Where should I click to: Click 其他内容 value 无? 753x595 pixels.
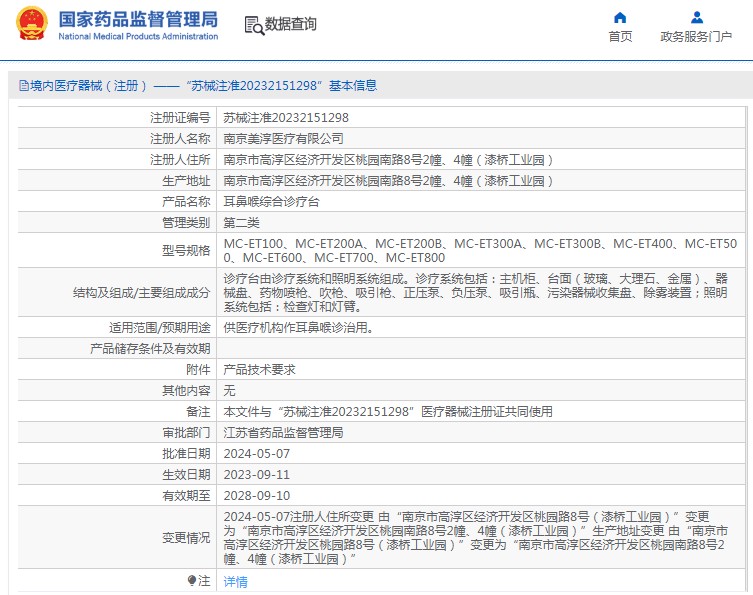click(230, 390)
